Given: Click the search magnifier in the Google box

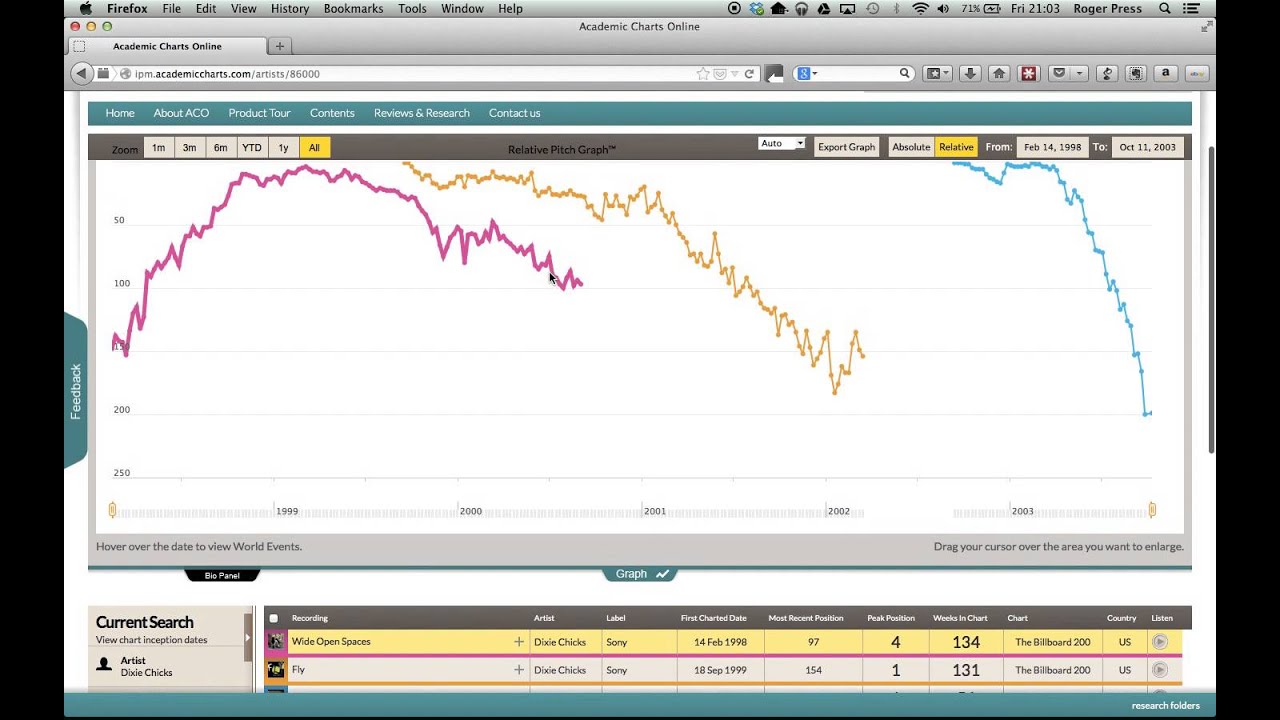Looking at the screenshot, I should 904,73.
